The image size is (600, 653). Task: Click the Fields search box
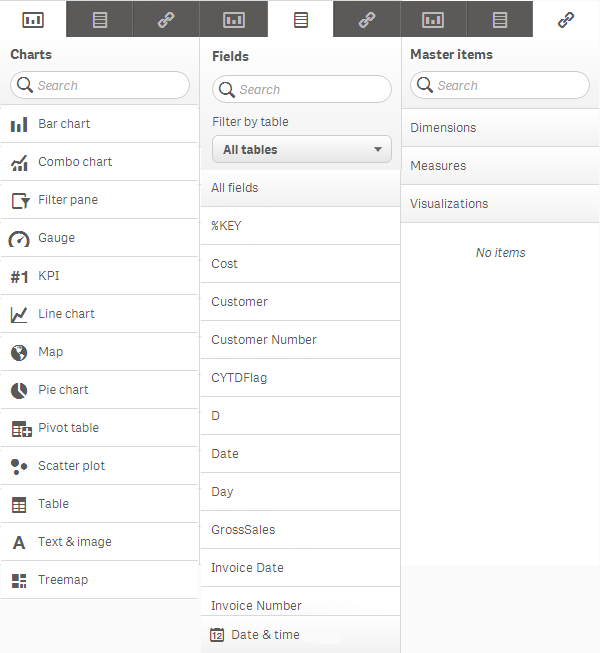pos(310,90)
